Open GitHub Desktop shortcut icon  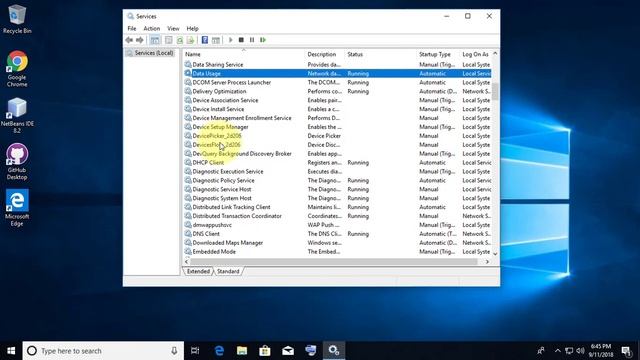(x=17, y=162)
